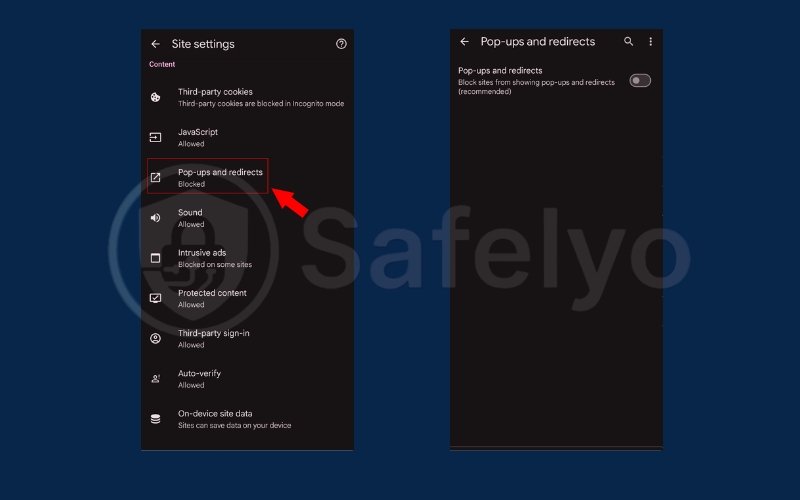Click the Intrusive ads window icon

click(156, 258)
